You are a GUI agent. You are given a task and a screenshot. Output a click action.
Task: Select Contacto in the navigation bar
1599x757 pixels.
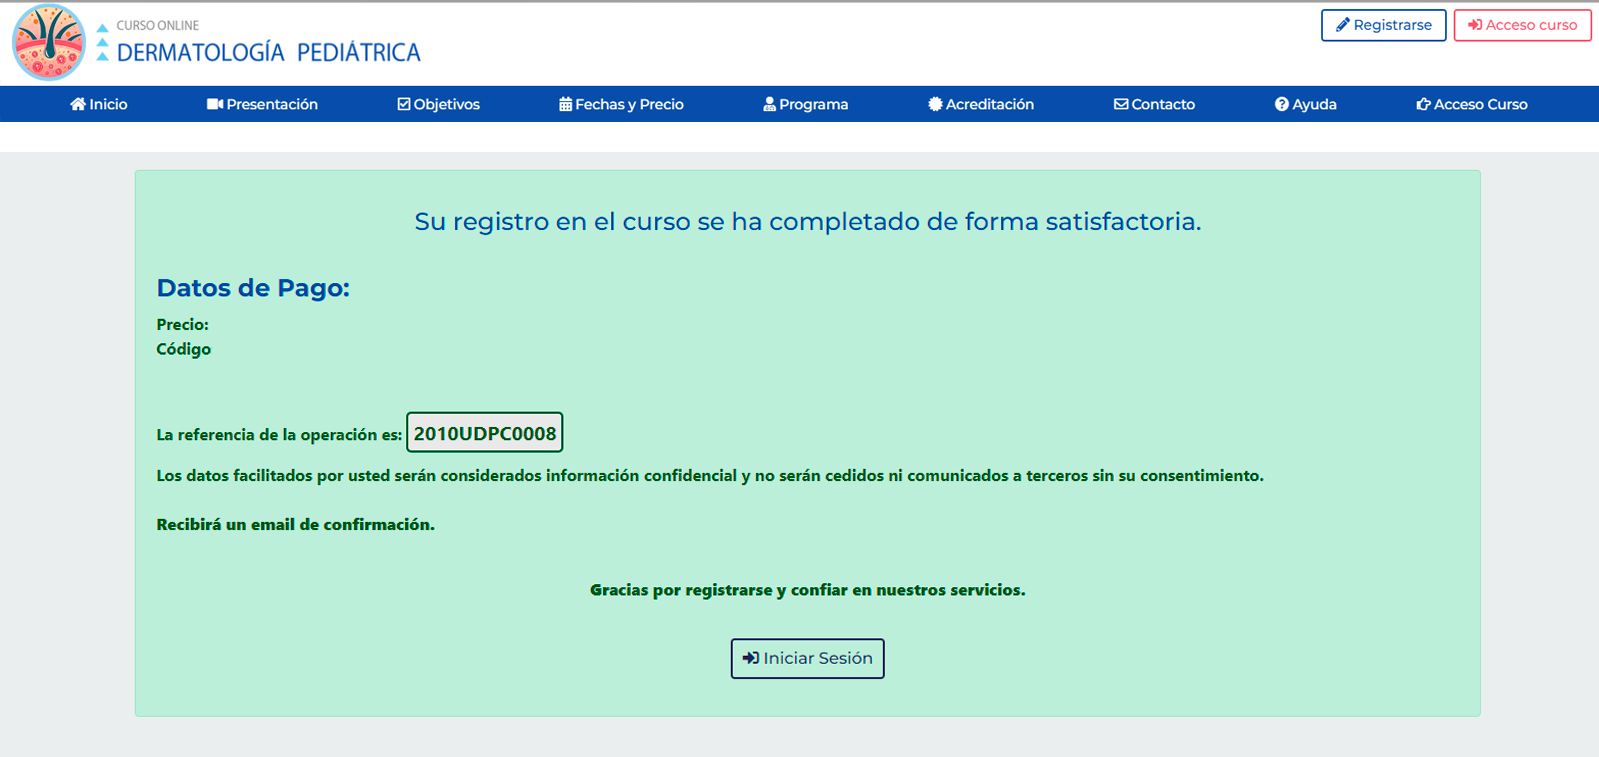[x=1162, y=104]
